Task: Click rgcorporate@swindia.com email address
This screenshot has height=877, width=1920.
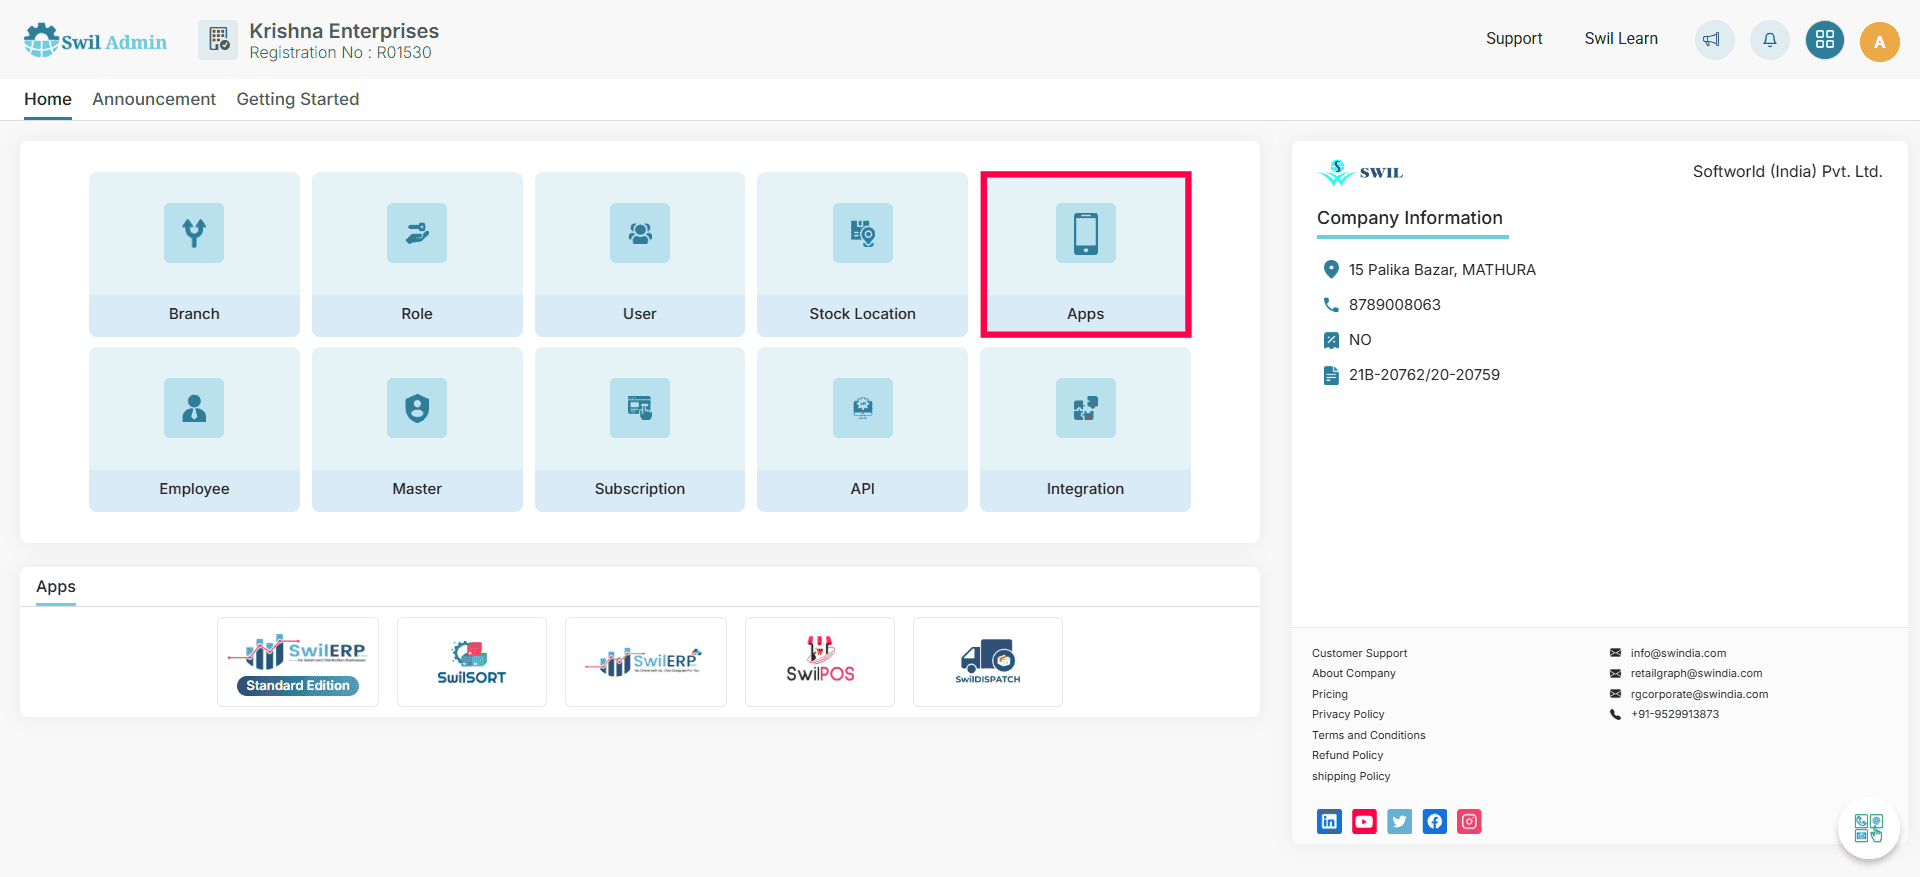Action: point(1699,694)
